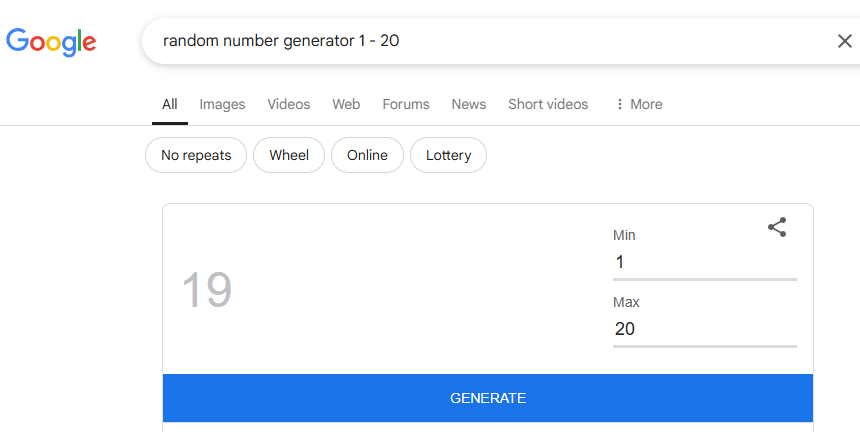The height and width of the screenshot is (432, 860).
Task: Go to the News tab
Action: 468,104
